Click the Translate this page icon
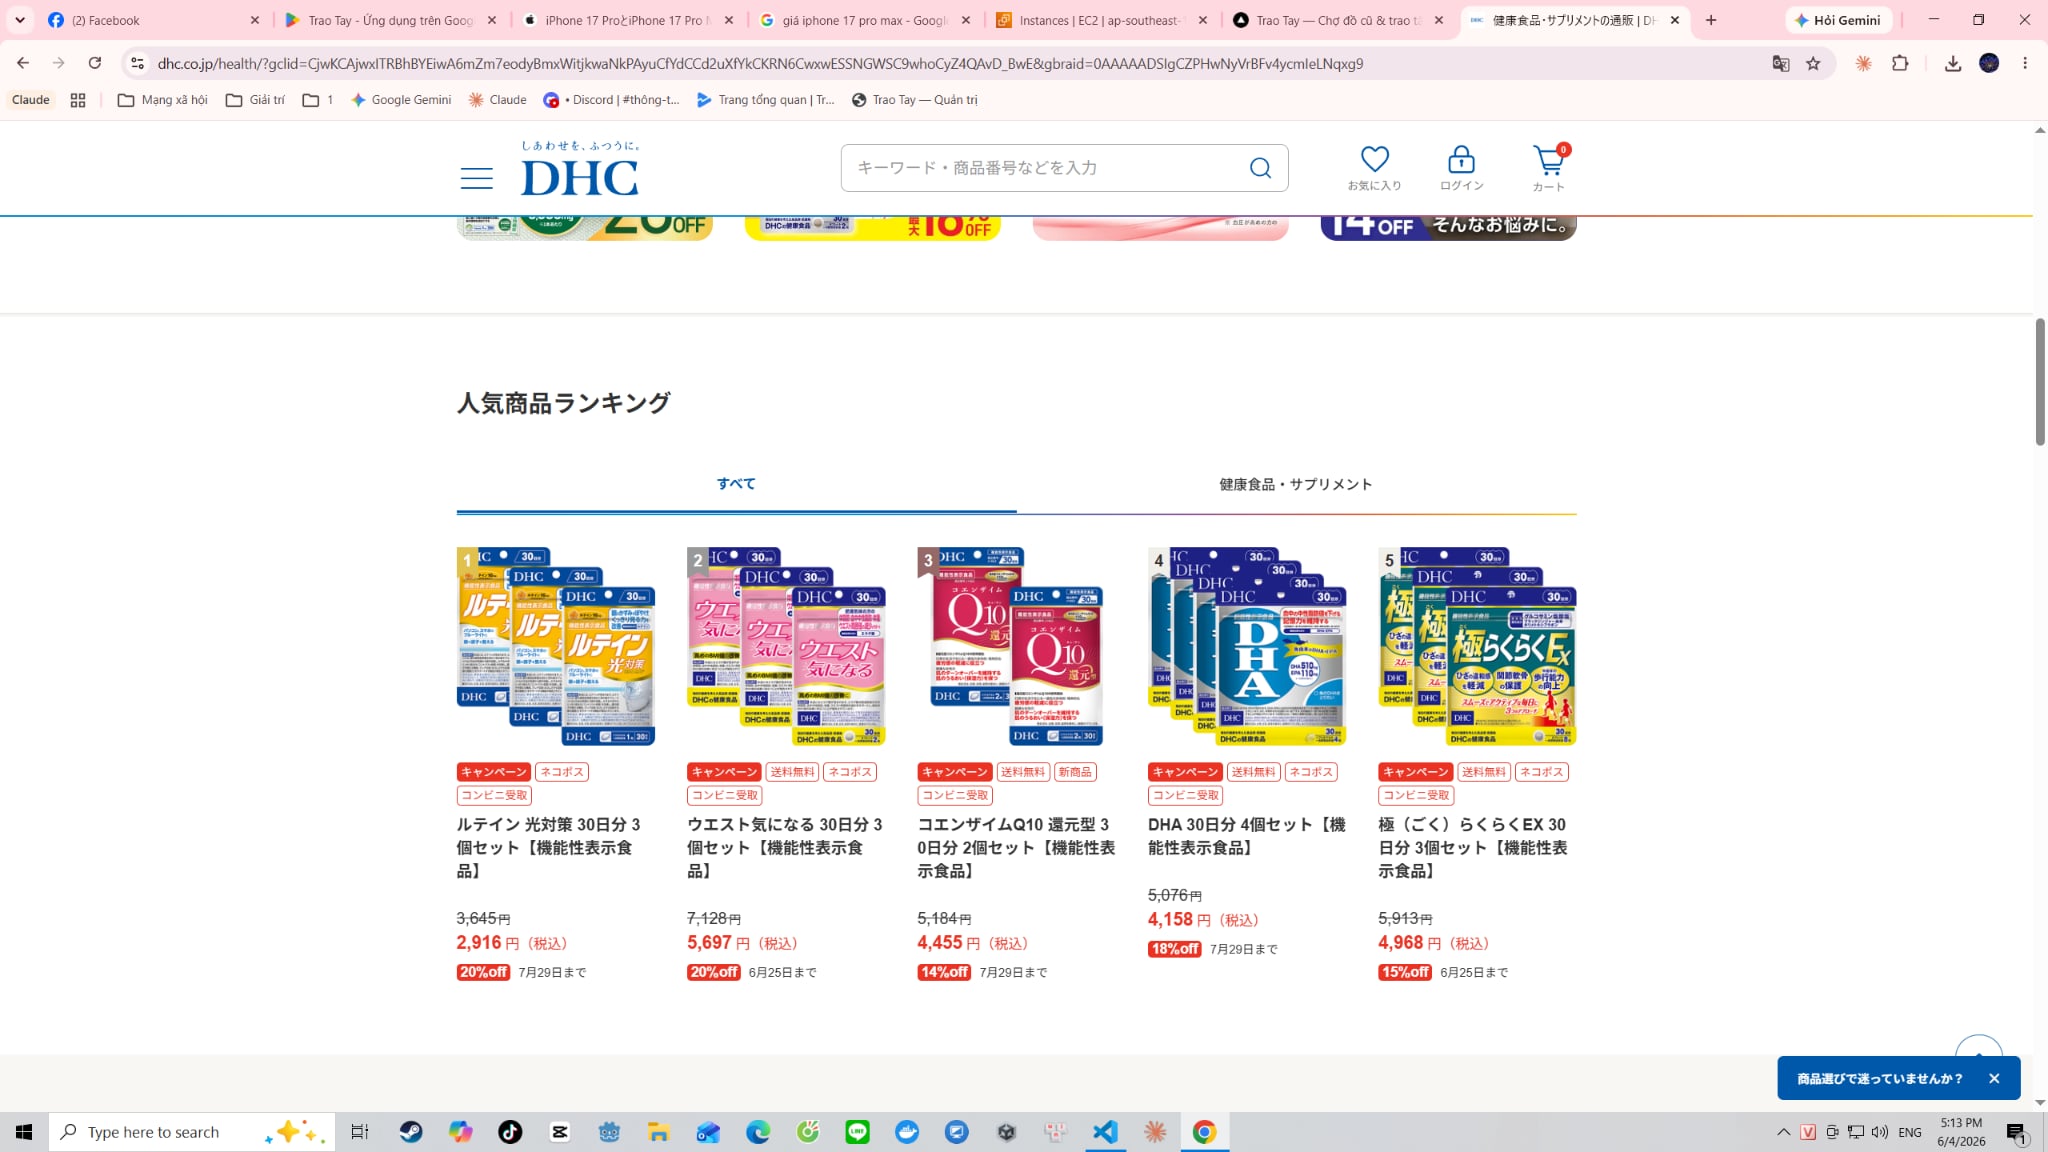2048x1152 pixels. coord(1780,63)
